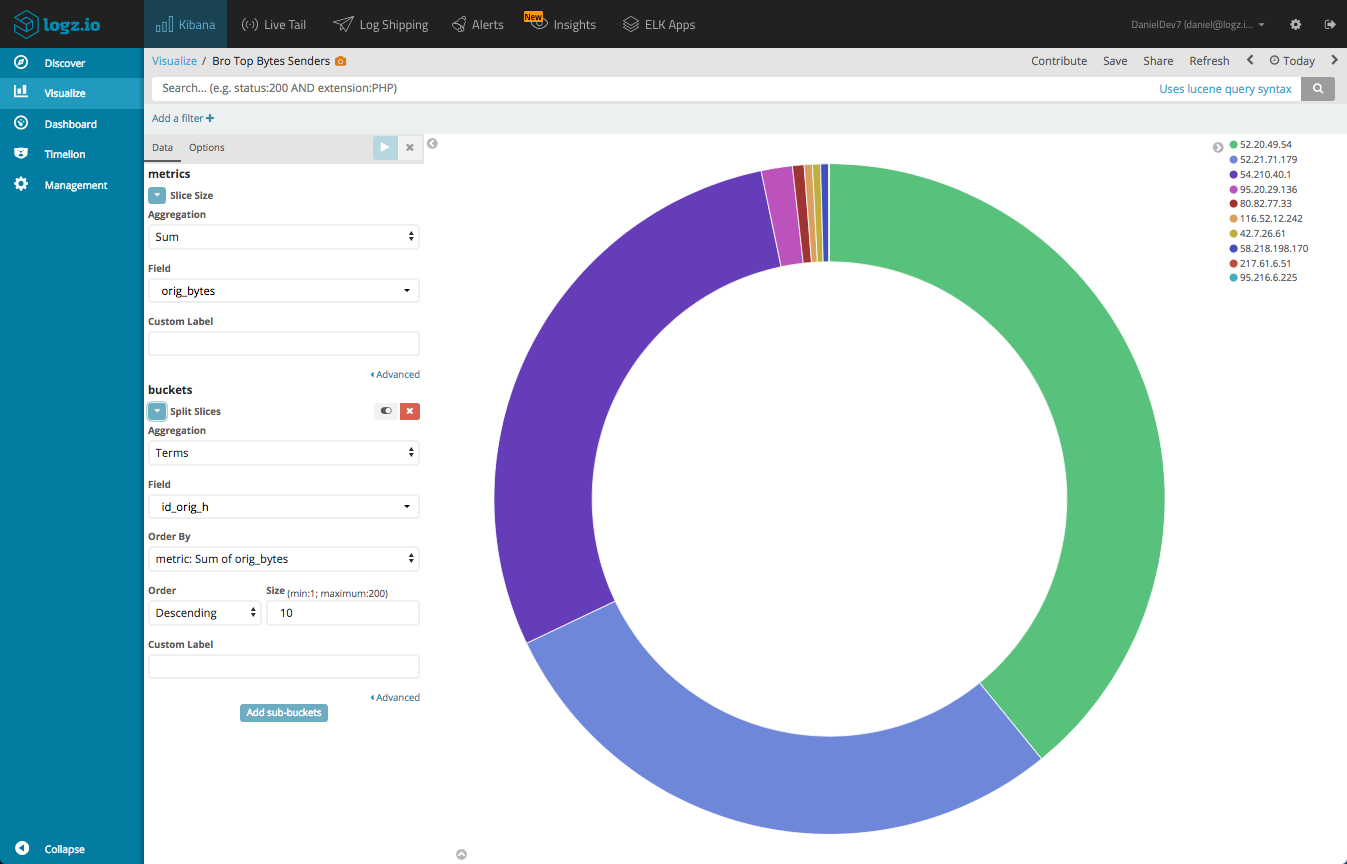
Task: Open the Insights page
Action: click(563, 24)
